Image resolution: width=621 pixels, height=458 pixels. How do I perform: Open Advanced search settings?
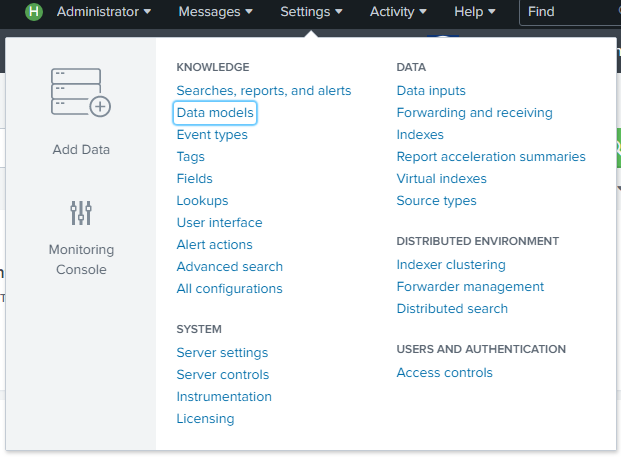(230, 267)
